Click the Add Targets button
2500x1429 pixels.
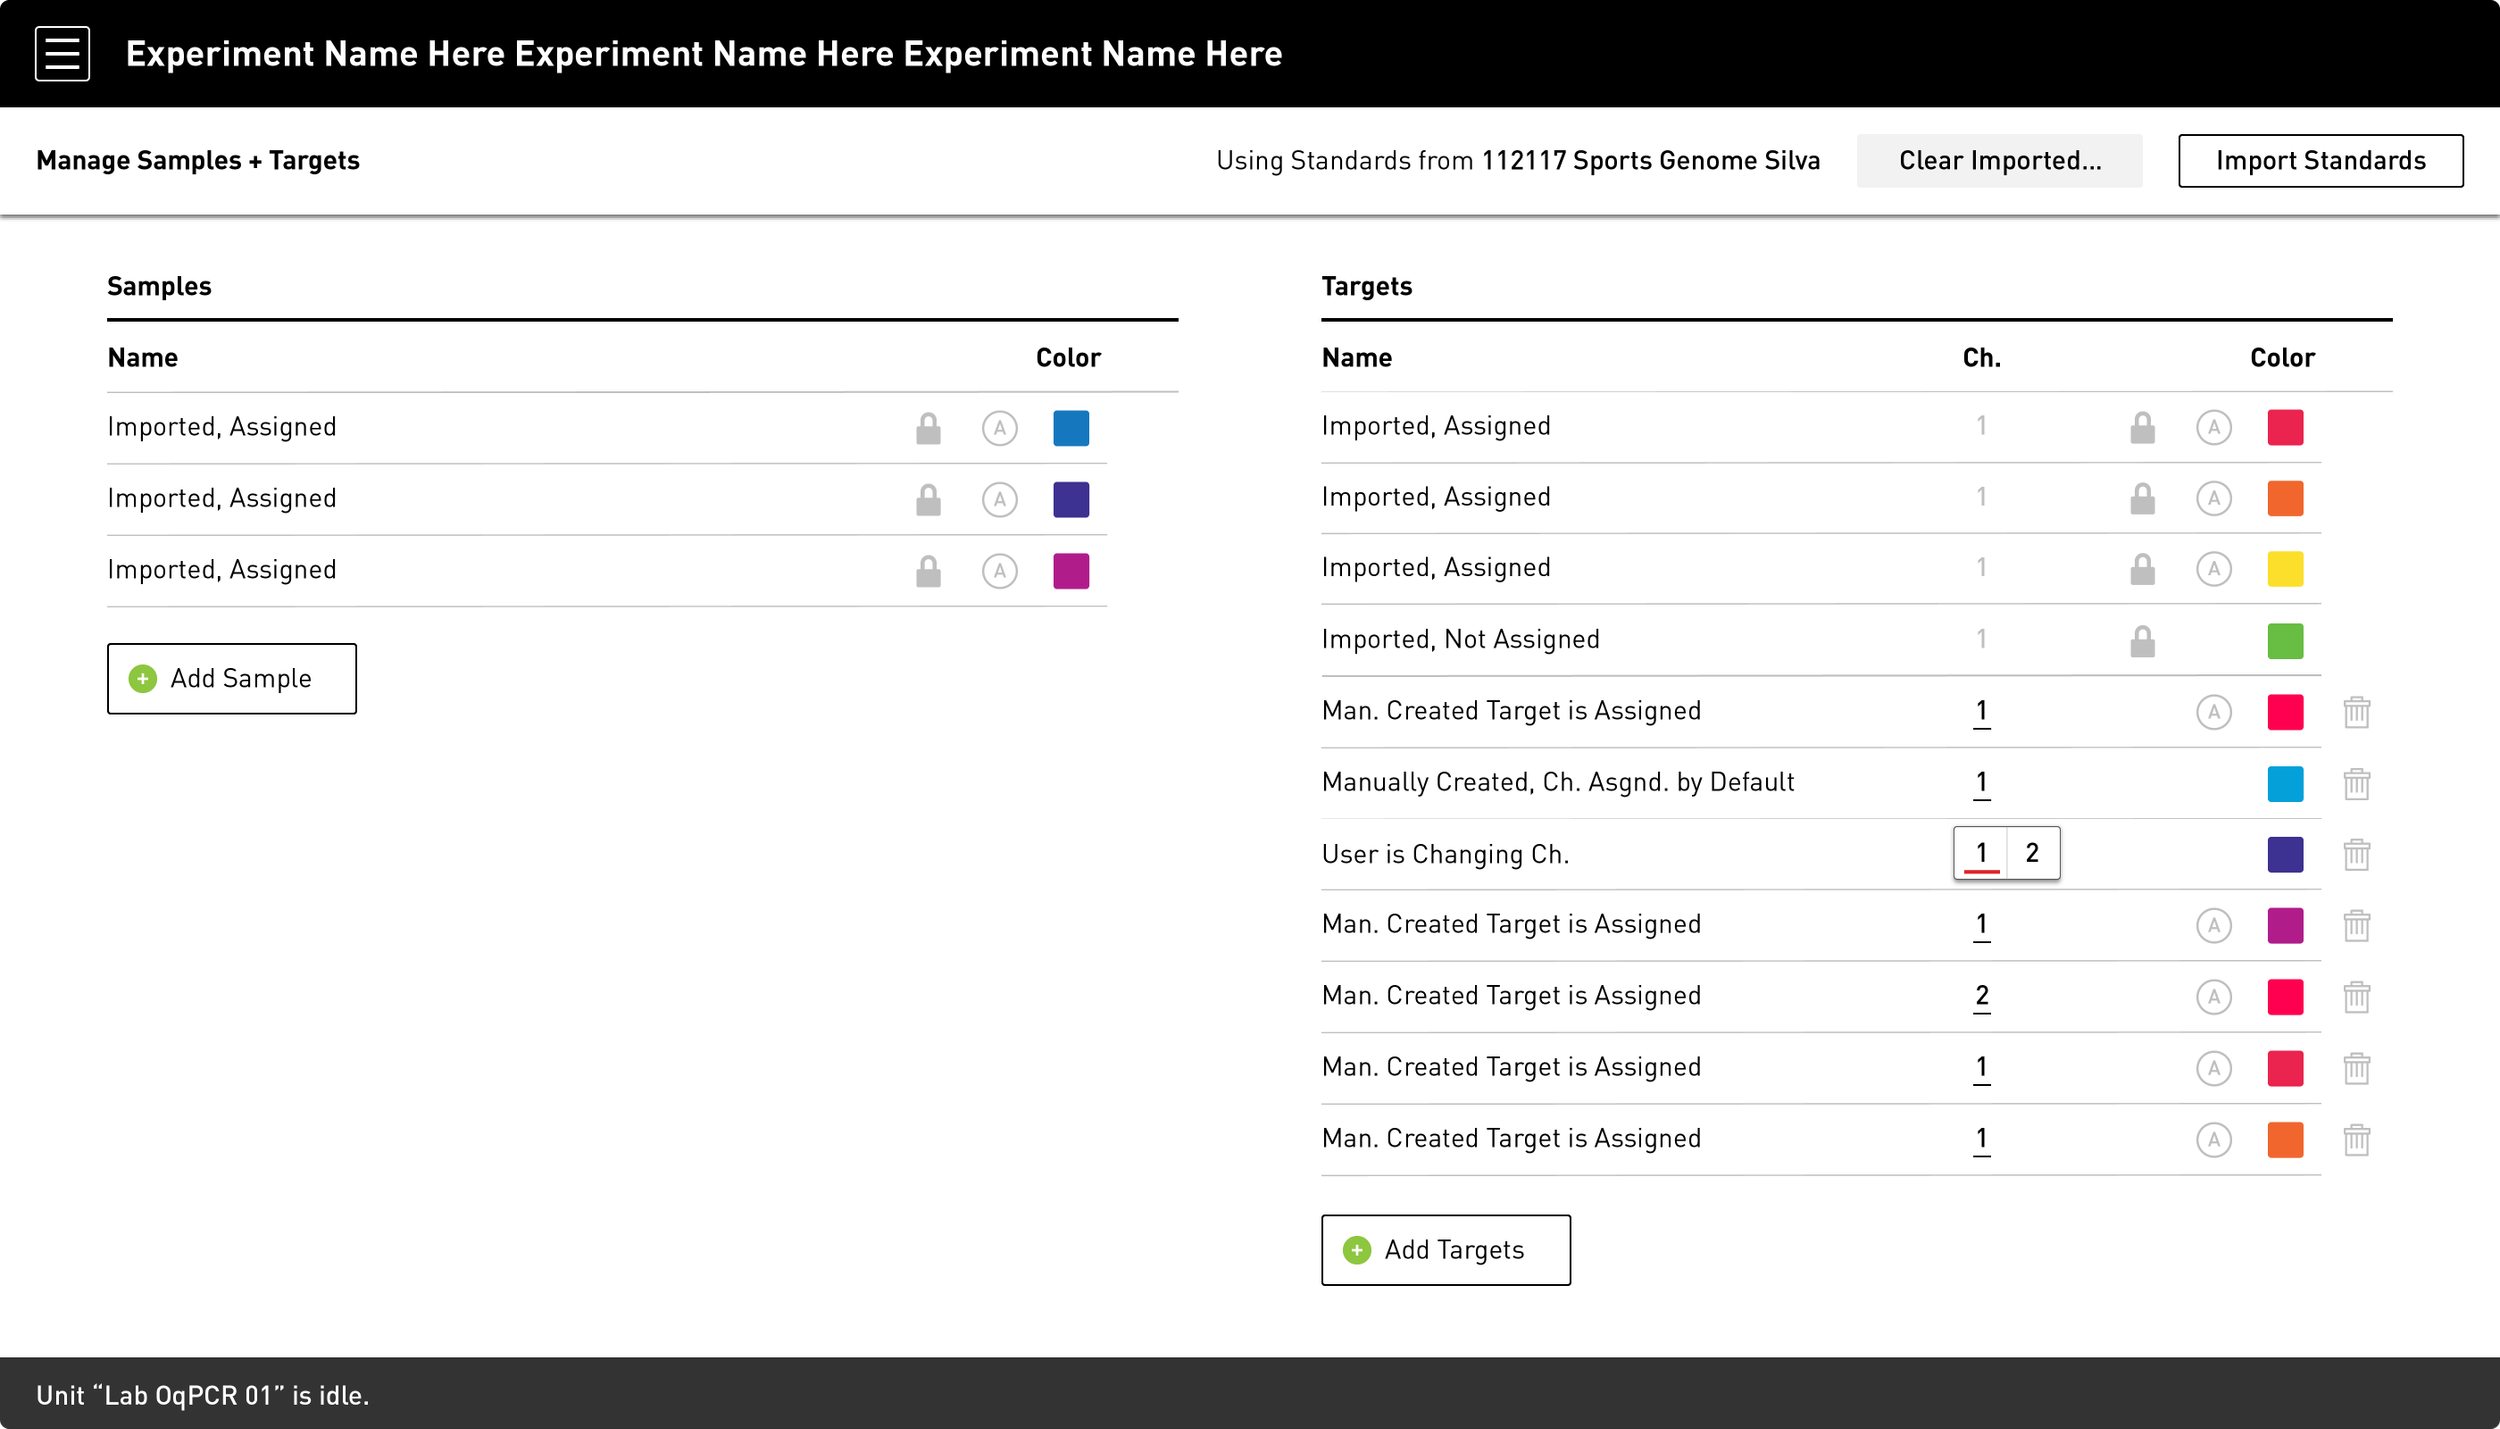click(x=1445, y=1249)
